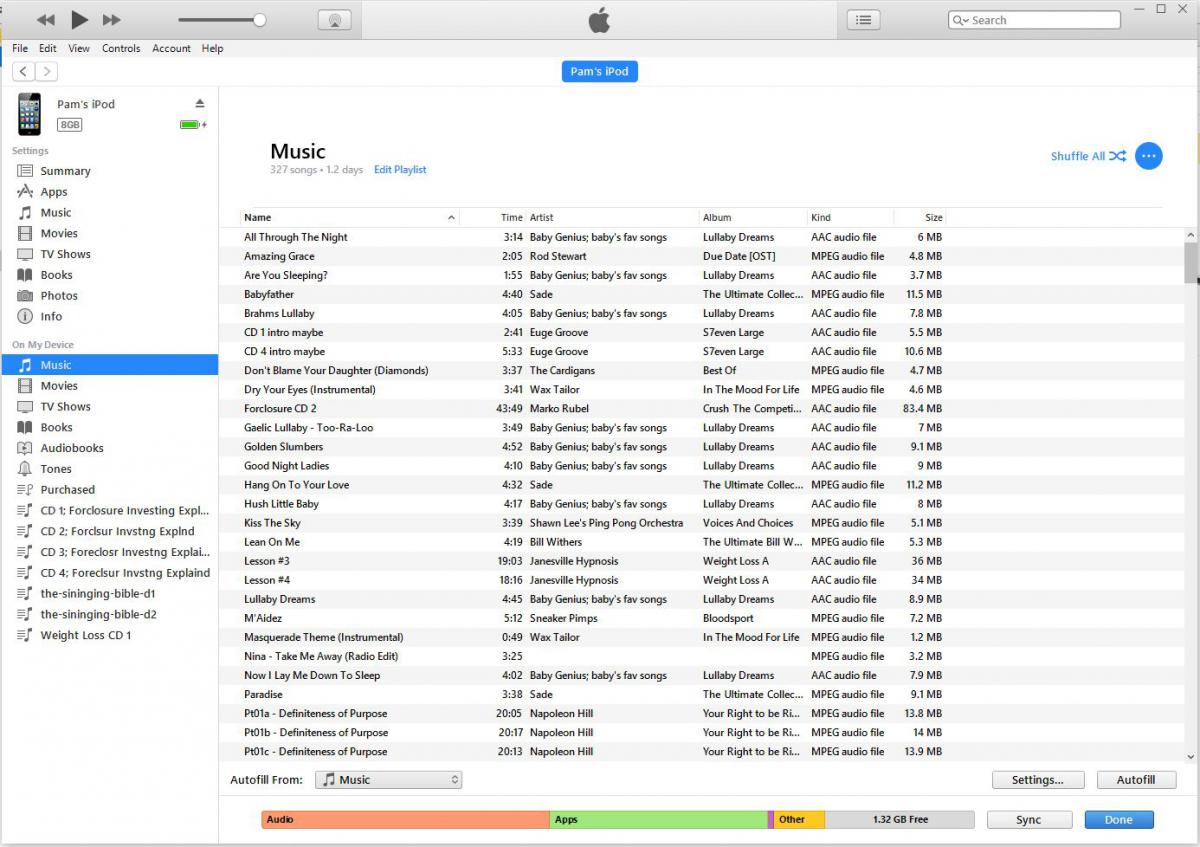Viewport: 1200px width, 847px height.
Task: Open CD 2; Forclsur Invstng Explnd playlist
Action: [117, 532]
